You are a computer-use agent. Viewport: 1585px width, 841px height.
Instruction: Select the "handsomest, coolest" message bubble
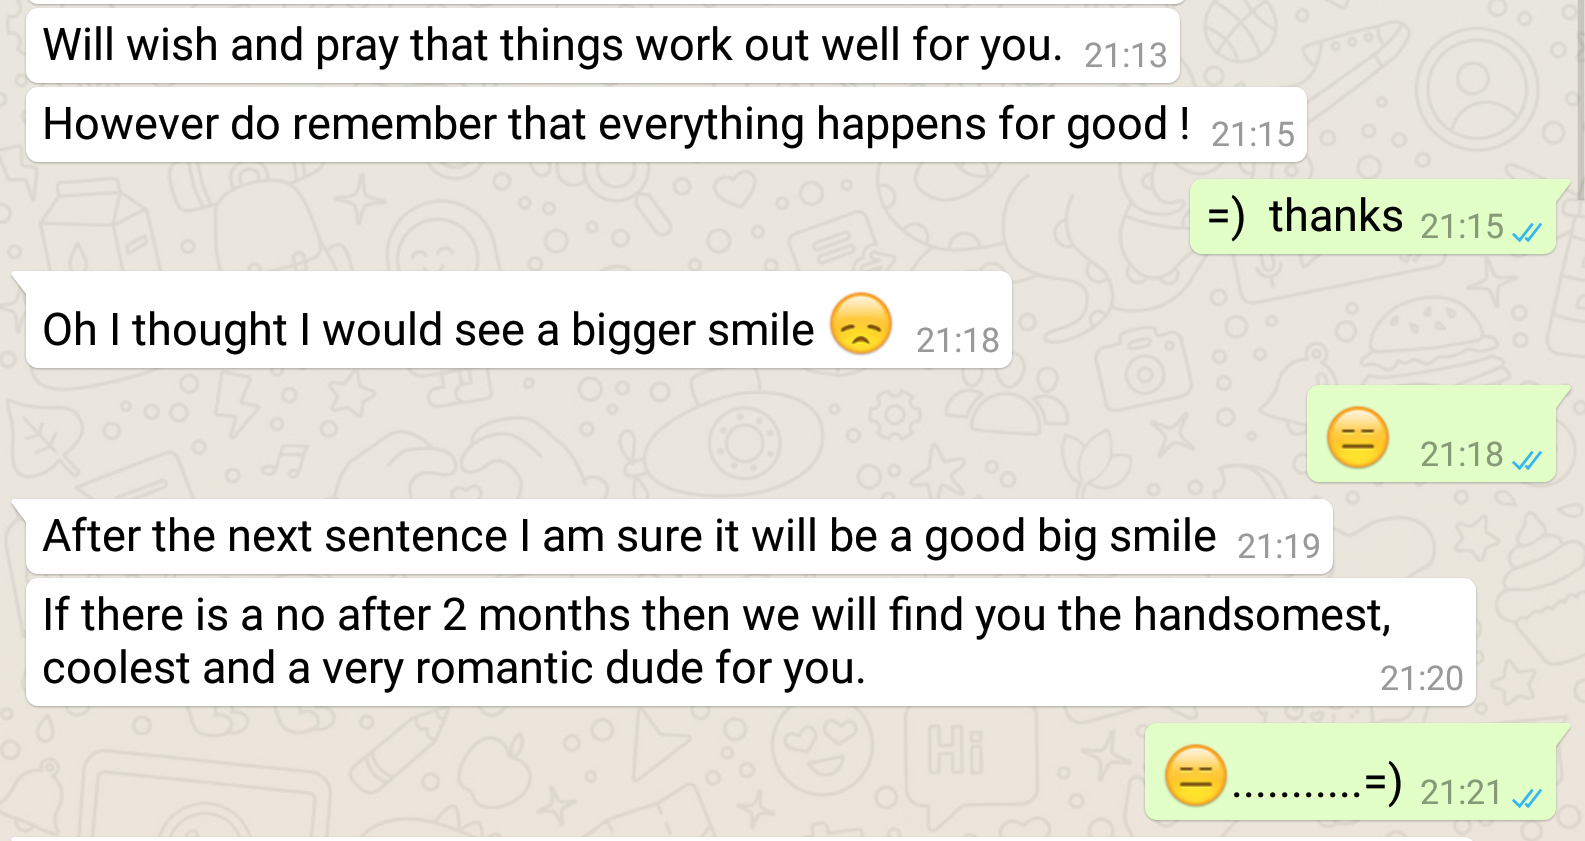pyautogui.click(x=716, y=641)
